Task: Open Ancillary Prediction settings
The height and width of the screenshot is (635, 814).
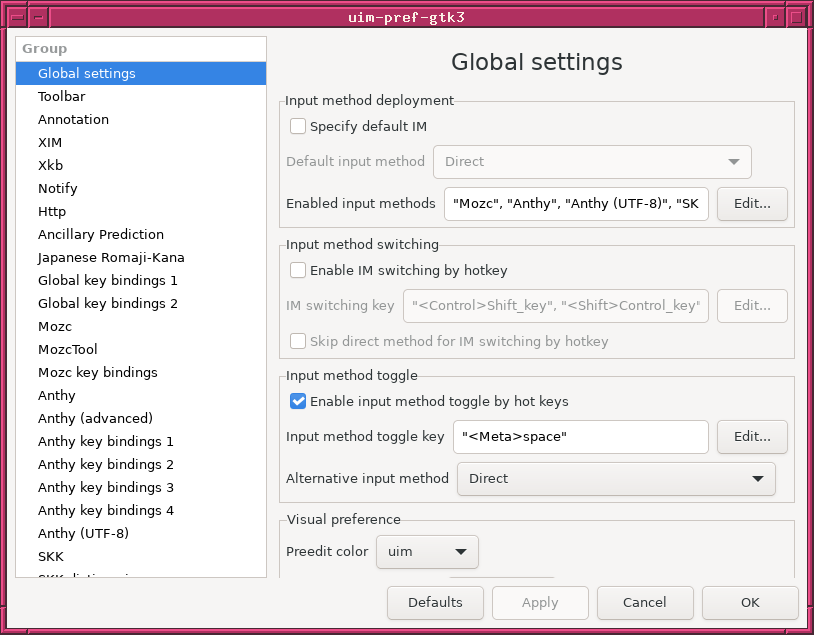Action: [x=101, y=235]
